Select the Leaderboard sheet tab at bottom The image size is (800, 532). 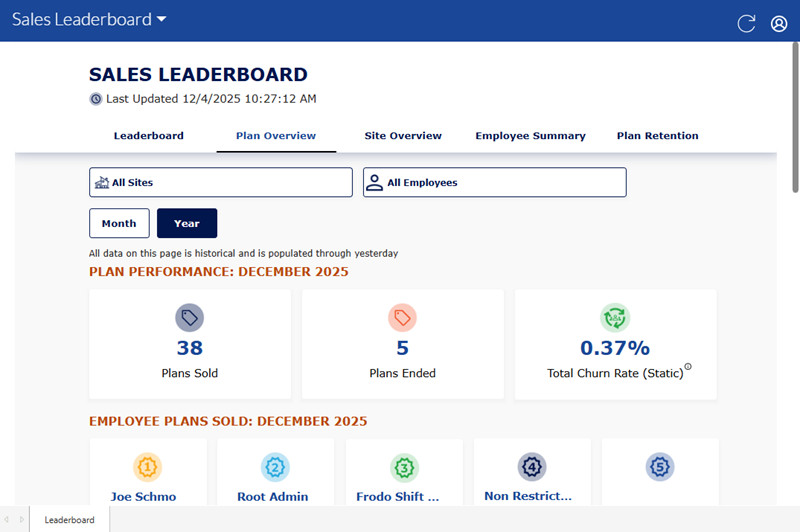point(69,520)
